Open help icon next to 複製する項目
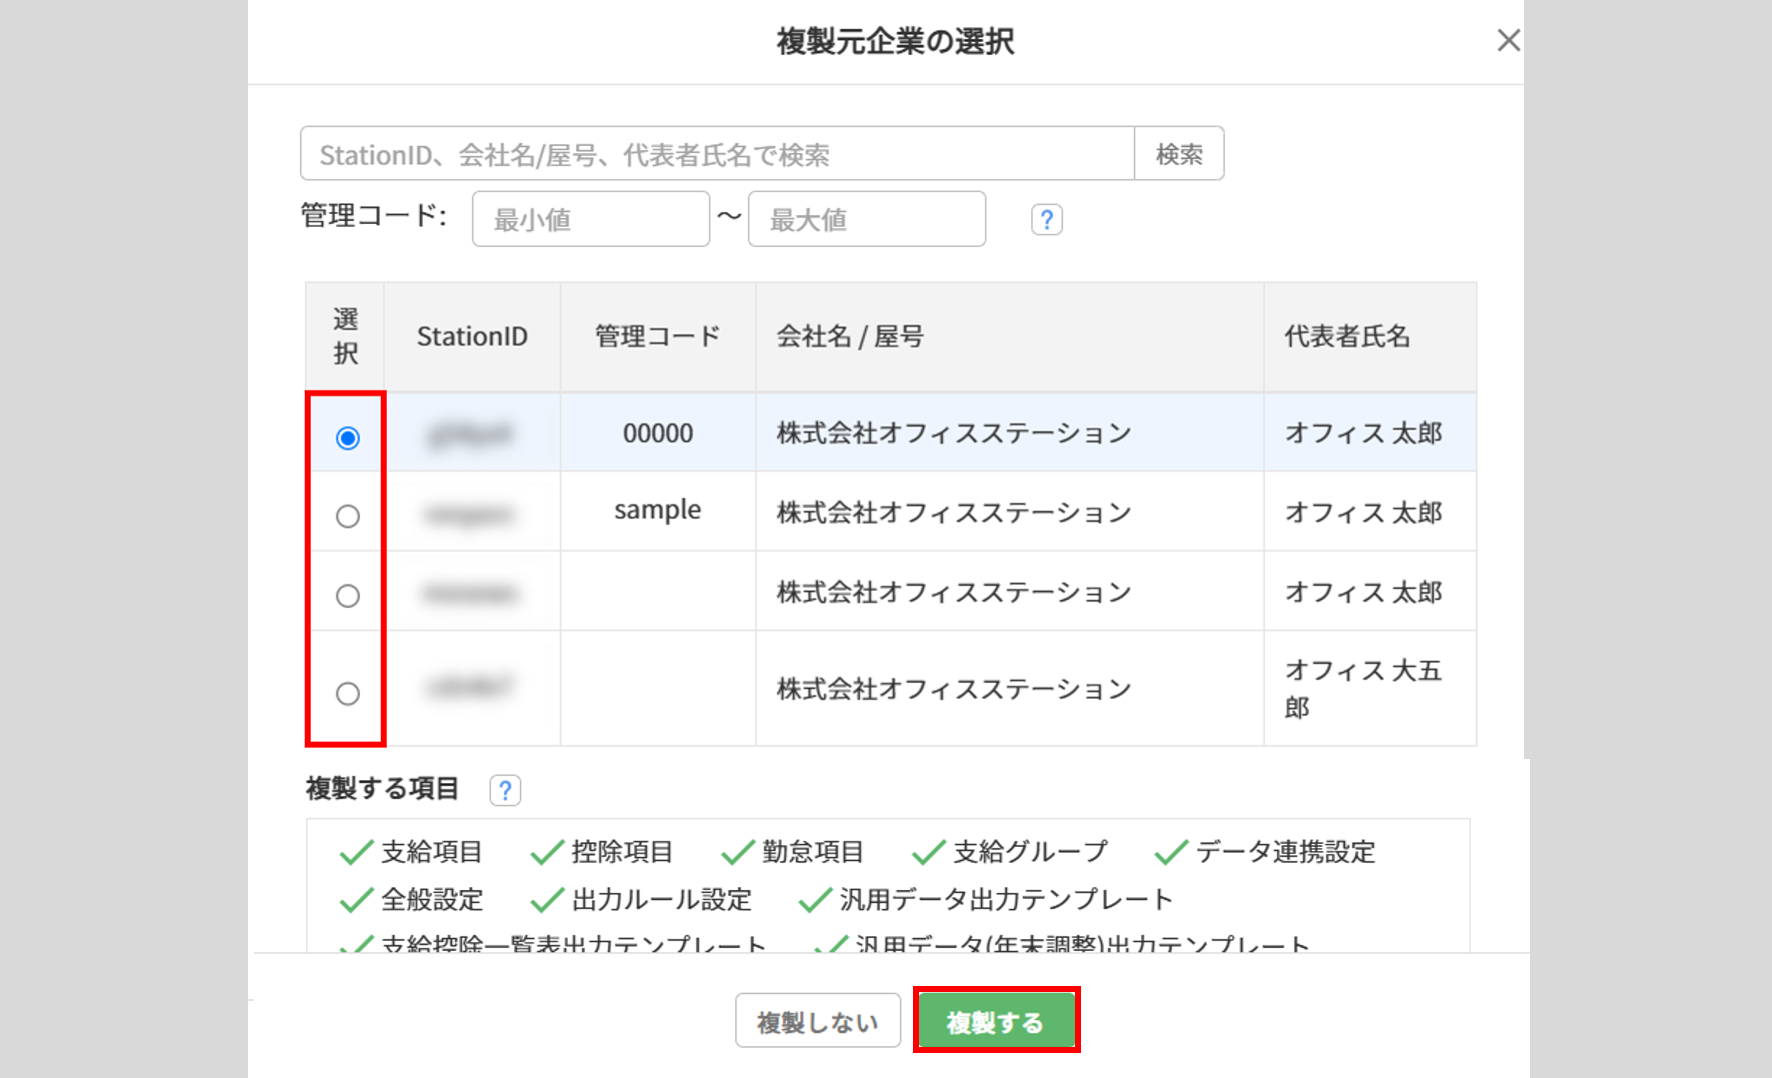The height and width of the screenshot is (1078, 1772). point(505,791)
